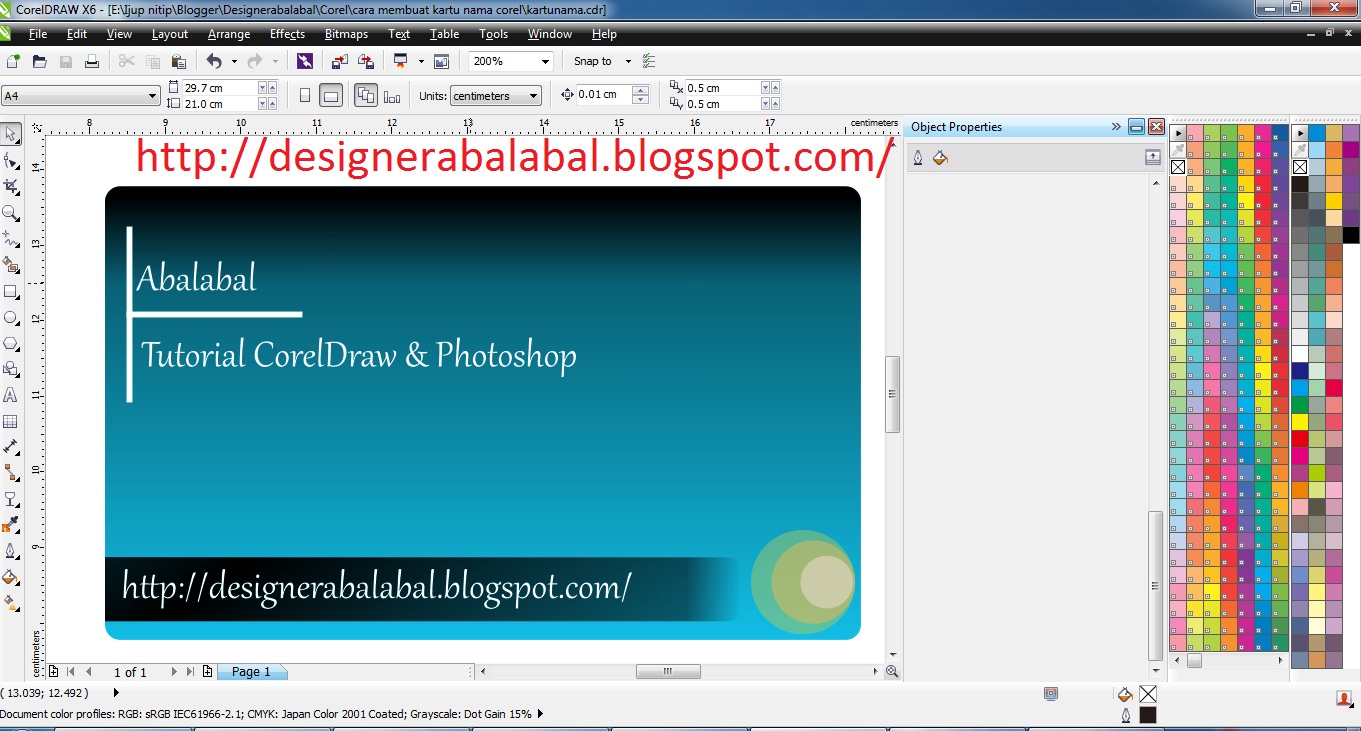Select the Table tool
The height and width of the screenshot is (731, 1361).
point(11,422)
